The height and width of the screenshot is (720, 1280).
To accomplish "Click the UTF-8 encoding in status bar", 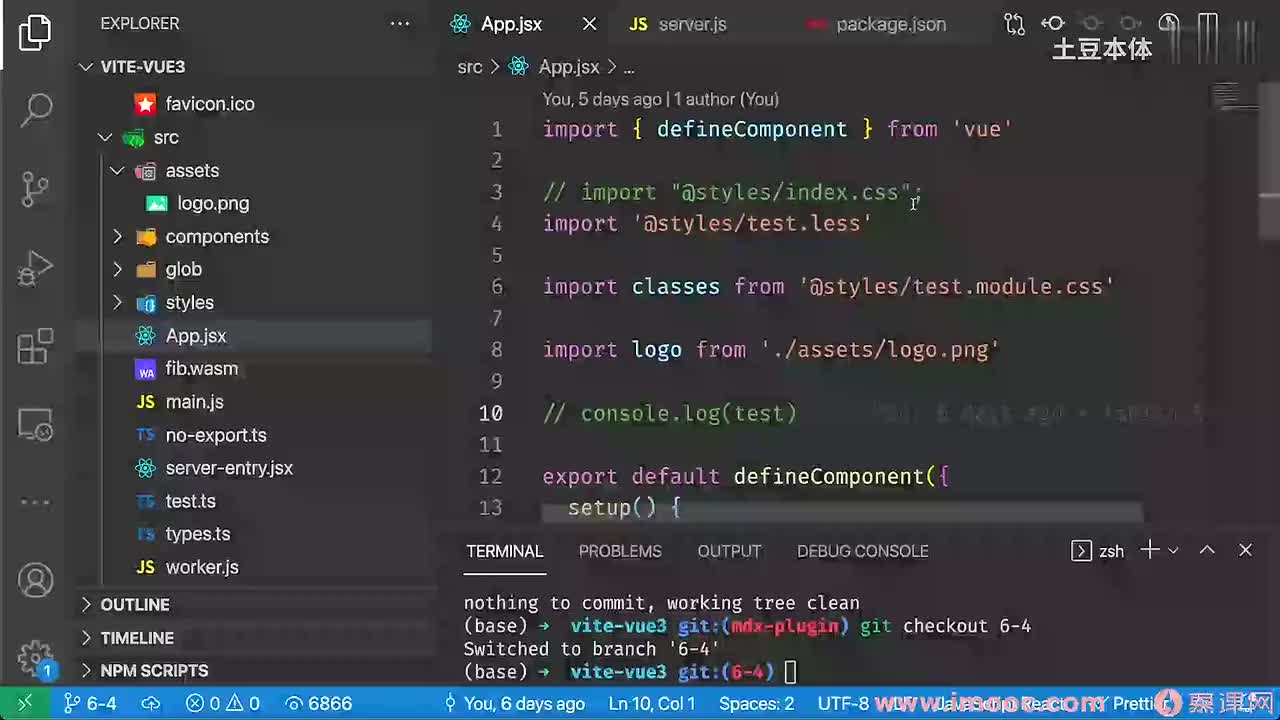I will pyautogui.click(x=844, y=704).
